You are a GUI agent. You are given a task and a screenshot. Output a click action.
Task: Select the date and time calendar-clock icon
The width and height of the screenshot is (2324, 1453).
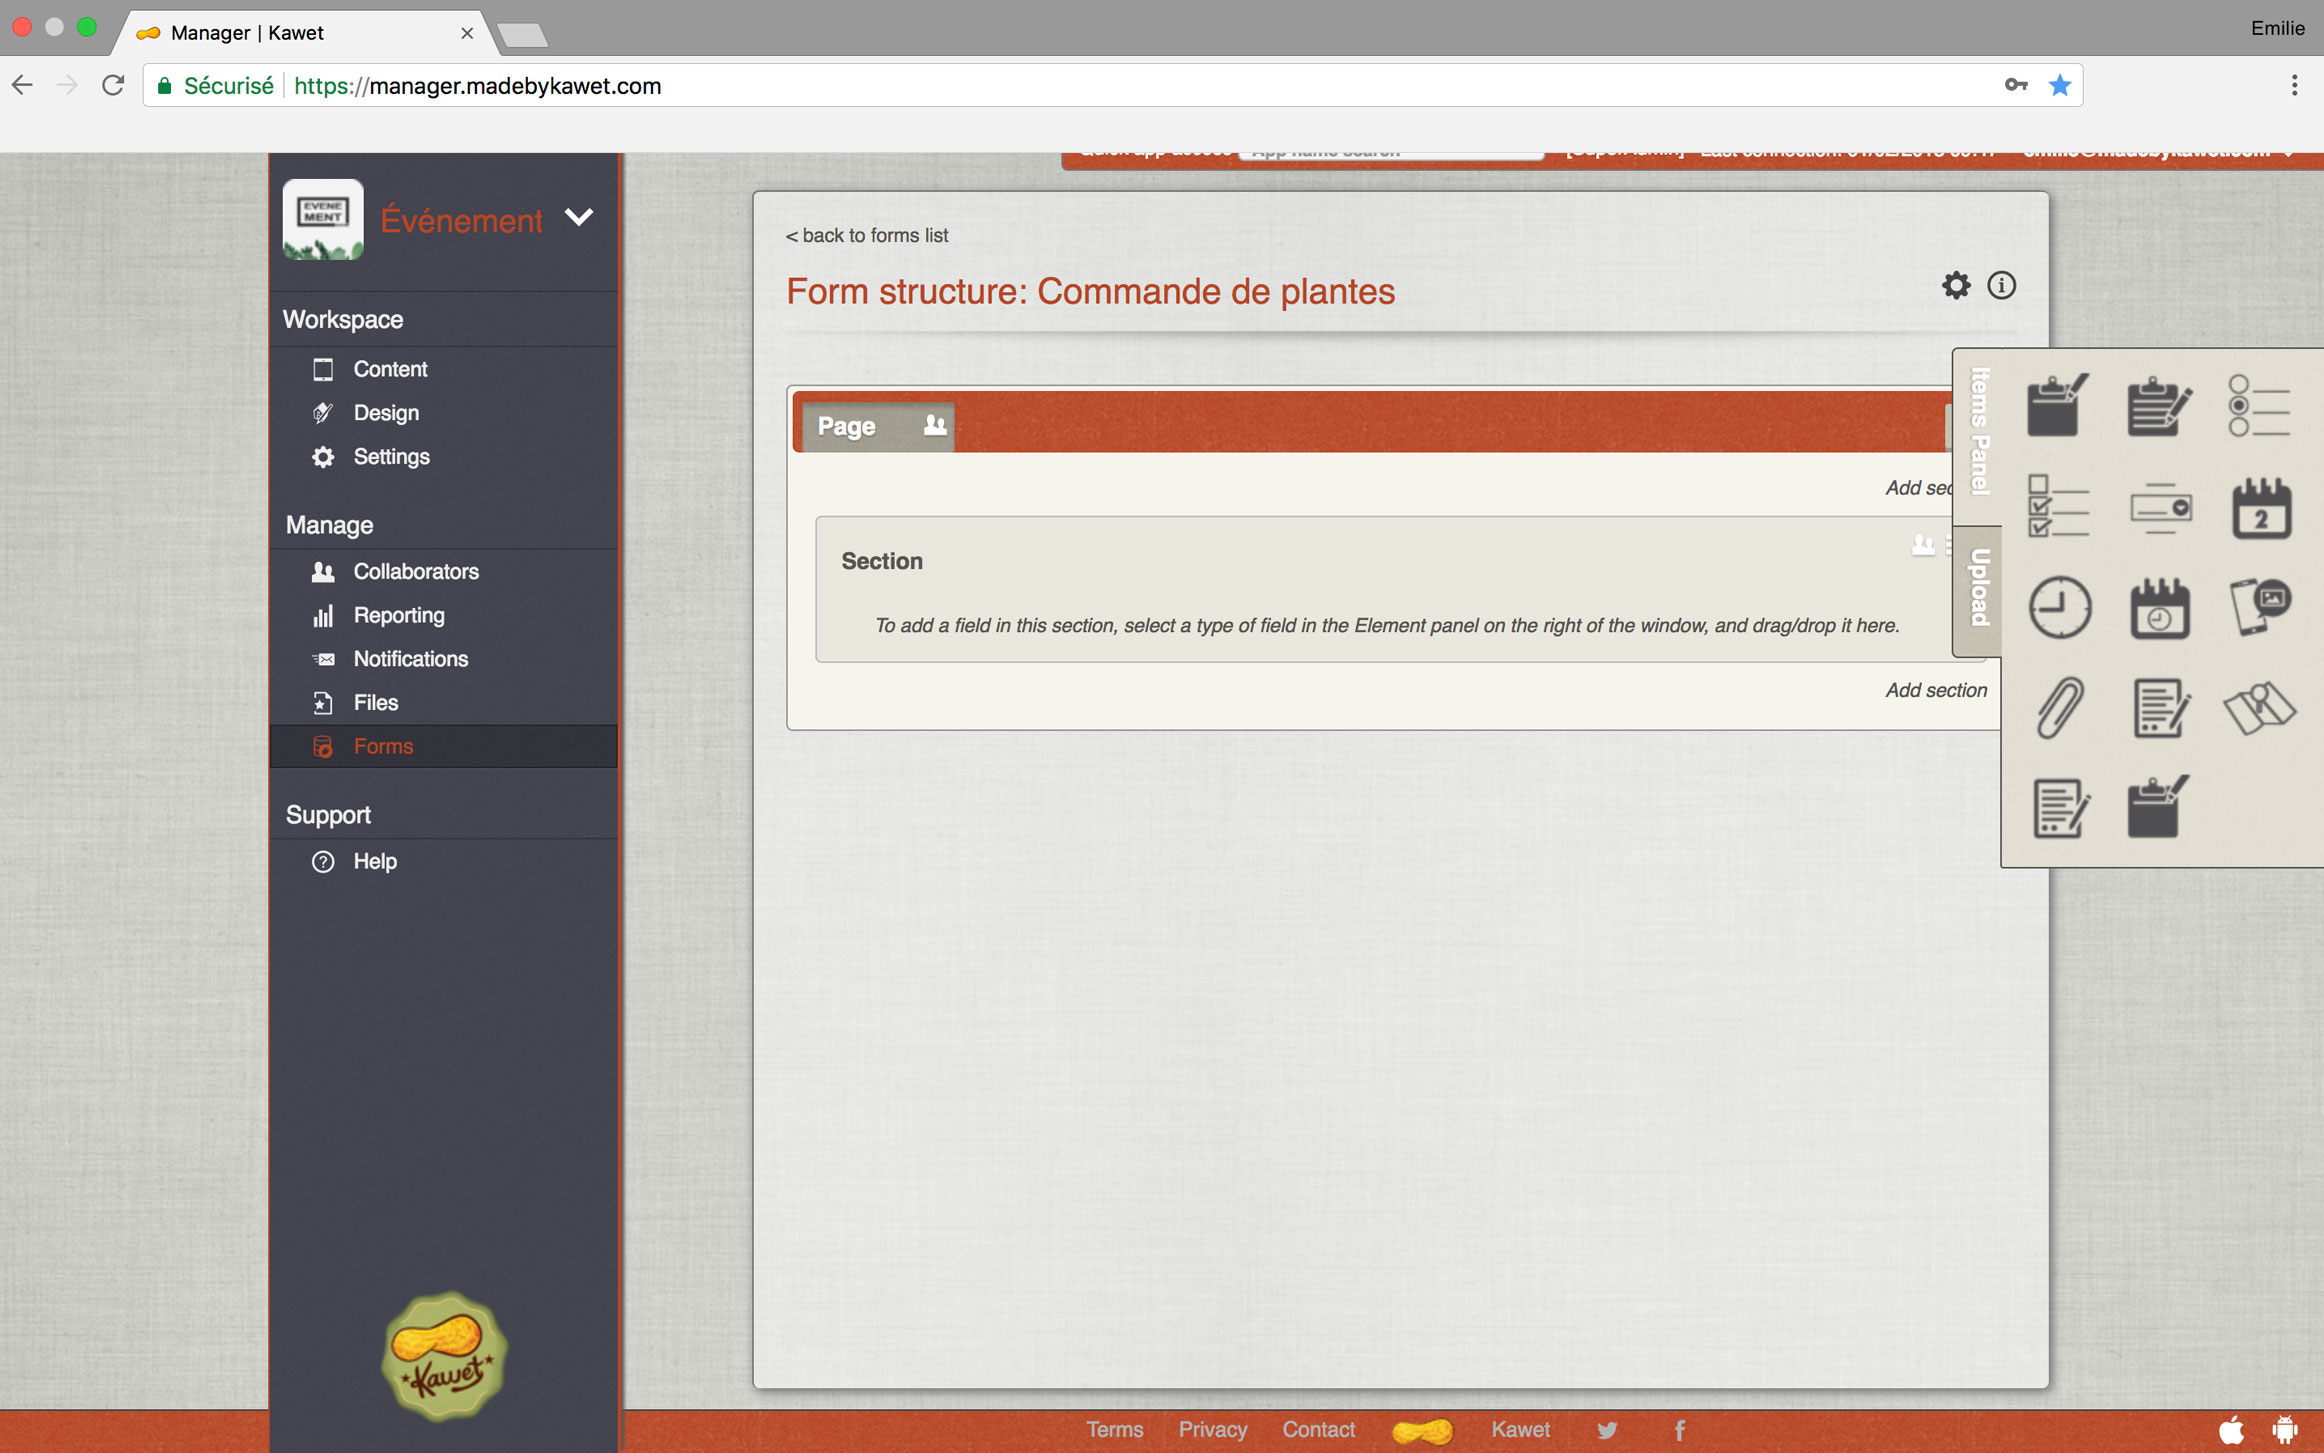[x=2159, y=608]
